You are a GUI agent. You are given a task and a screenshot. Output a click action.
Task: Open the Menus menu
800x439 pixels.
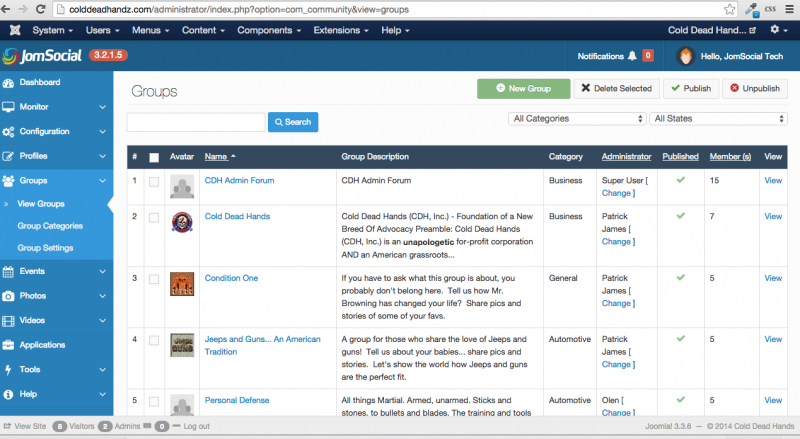151,30
